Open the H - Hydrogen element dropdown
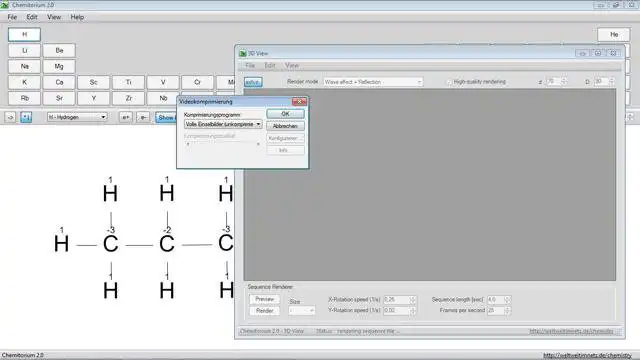Viewport: 640px width, 360px height. tap(77, 117)
